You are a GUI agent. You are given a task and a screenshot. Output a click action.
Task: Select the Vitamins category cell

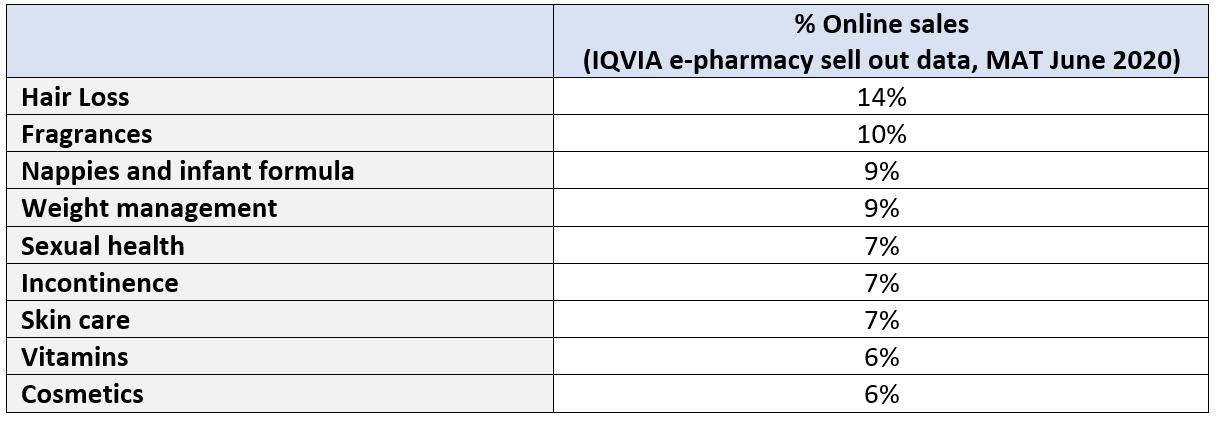pyautogui.click(x=75, y=357)
